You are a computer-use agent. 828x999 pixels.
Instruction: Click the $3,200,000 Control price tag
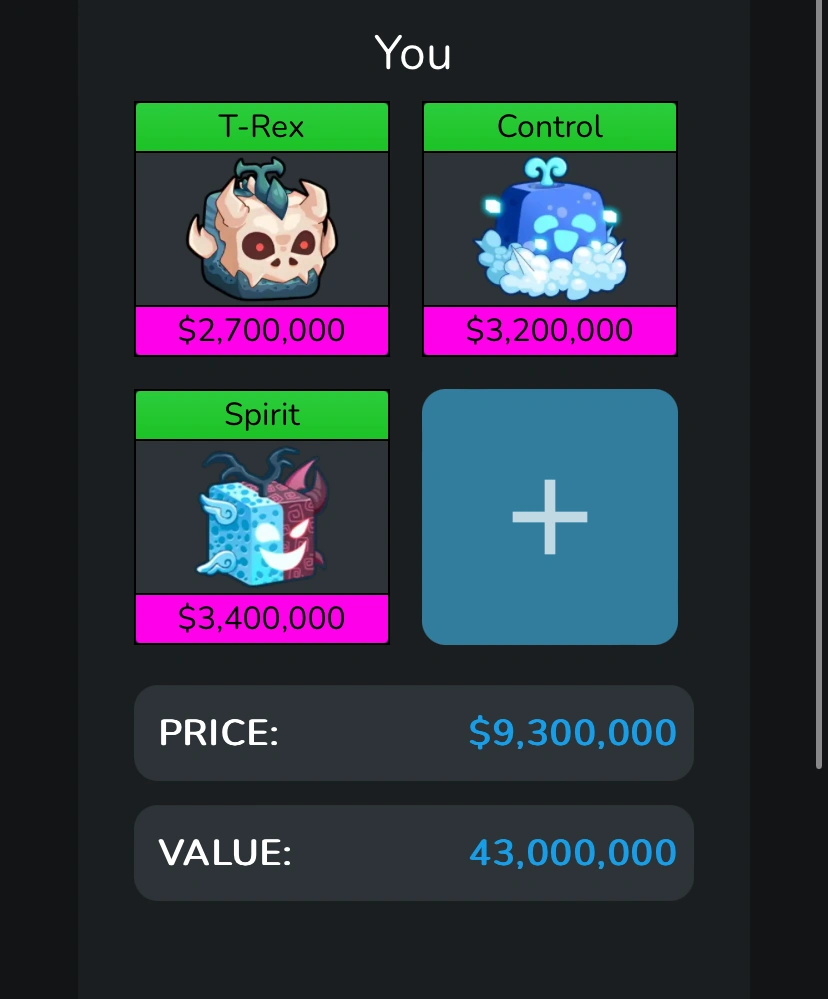coord(550,331)
